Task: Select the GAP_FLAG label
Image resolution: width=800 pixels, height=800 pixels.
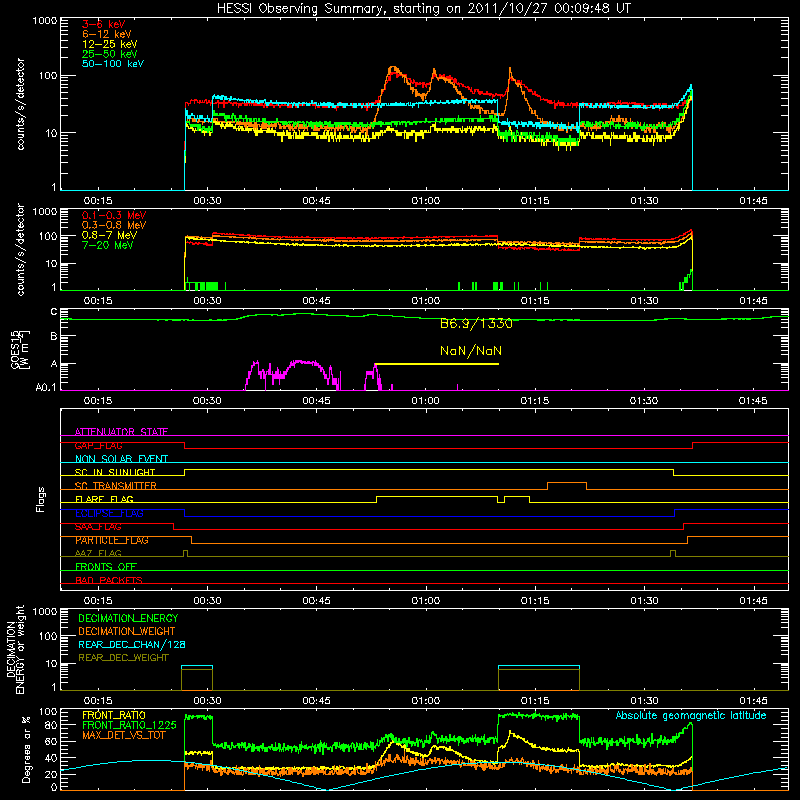Action: click(x=98, y=445)
